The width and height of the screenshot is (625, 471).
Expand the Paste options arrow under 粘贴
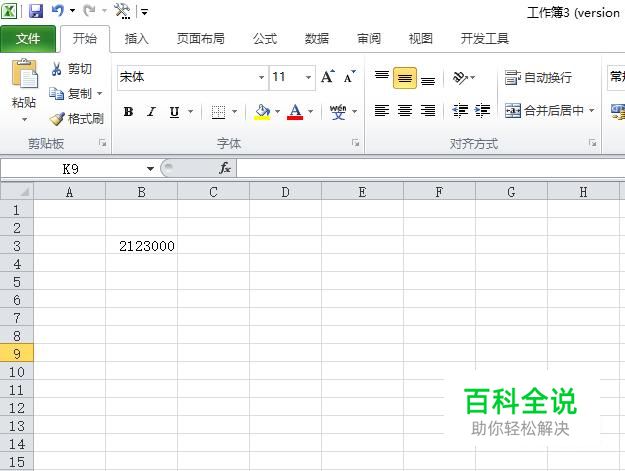pyautogui.click(x=24, y=120)
